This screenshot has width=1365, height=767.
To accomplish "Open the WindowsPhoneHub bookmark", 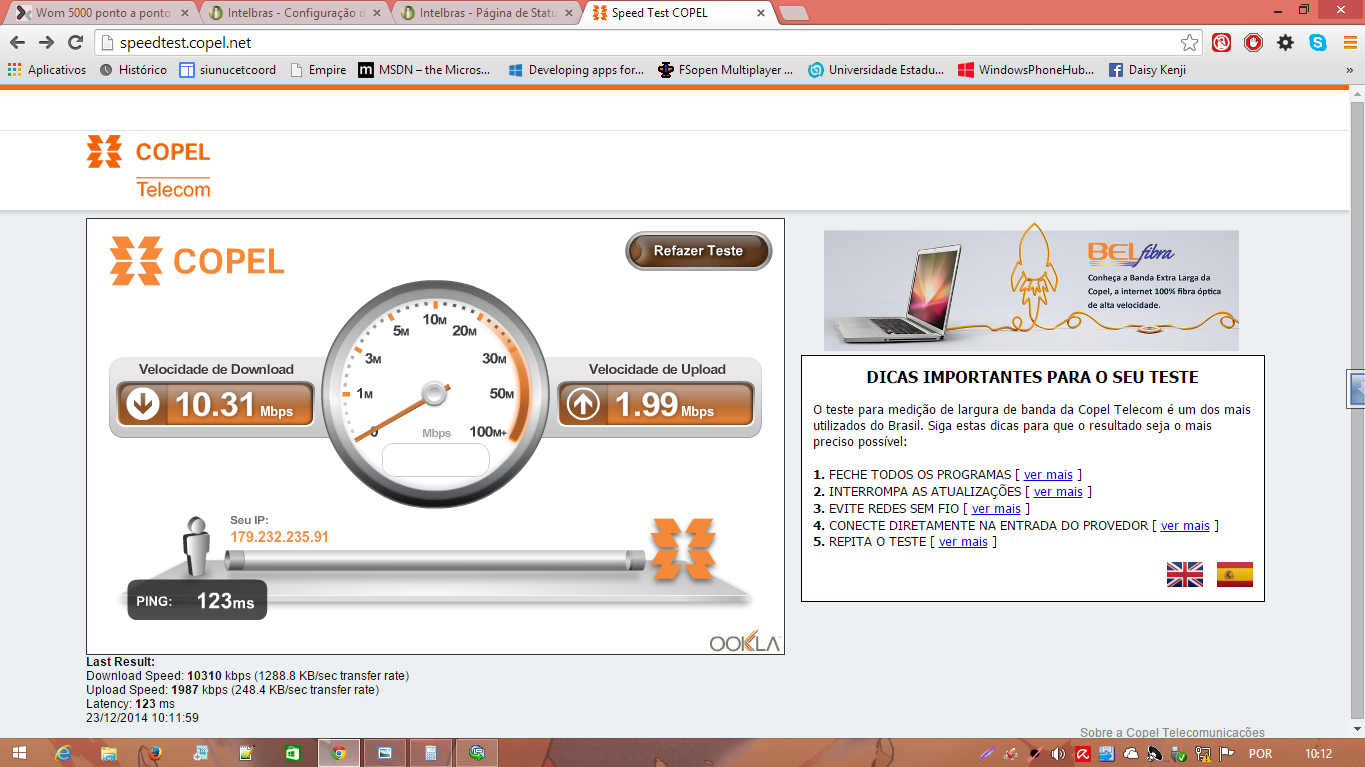I will click(1026, 70).
